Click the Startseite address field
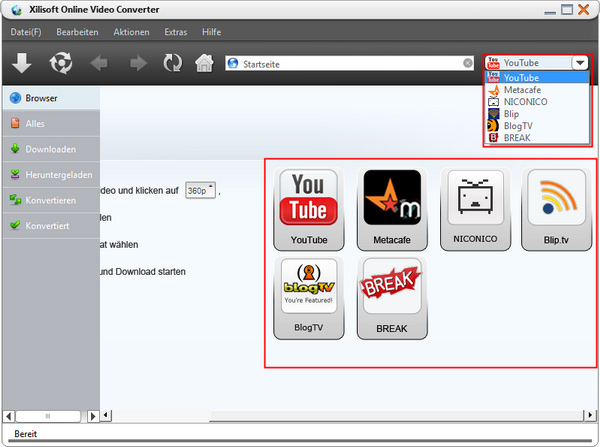Screen dimensions: 600x447 [x=350, y=64]
